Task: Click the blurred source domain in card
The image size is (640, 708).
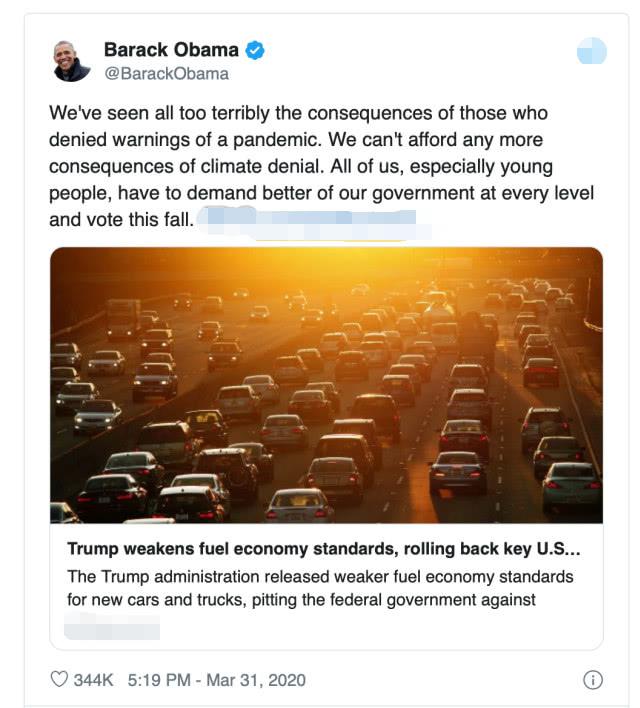Action: tap(111, 629)
